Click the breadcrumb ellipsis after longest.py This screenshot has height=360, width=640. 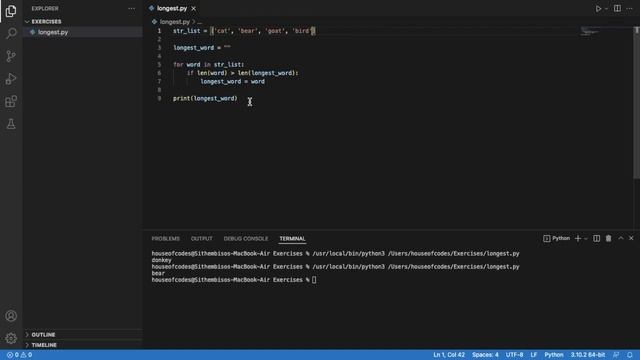coord(199,22)
